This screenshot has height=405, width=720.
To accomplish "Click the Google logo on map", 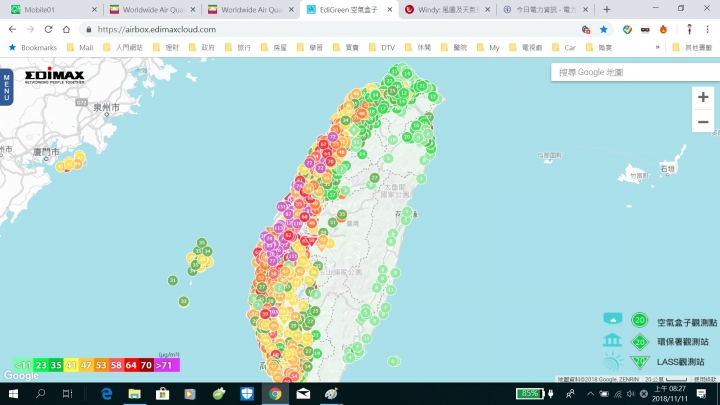I will (21, 376).
